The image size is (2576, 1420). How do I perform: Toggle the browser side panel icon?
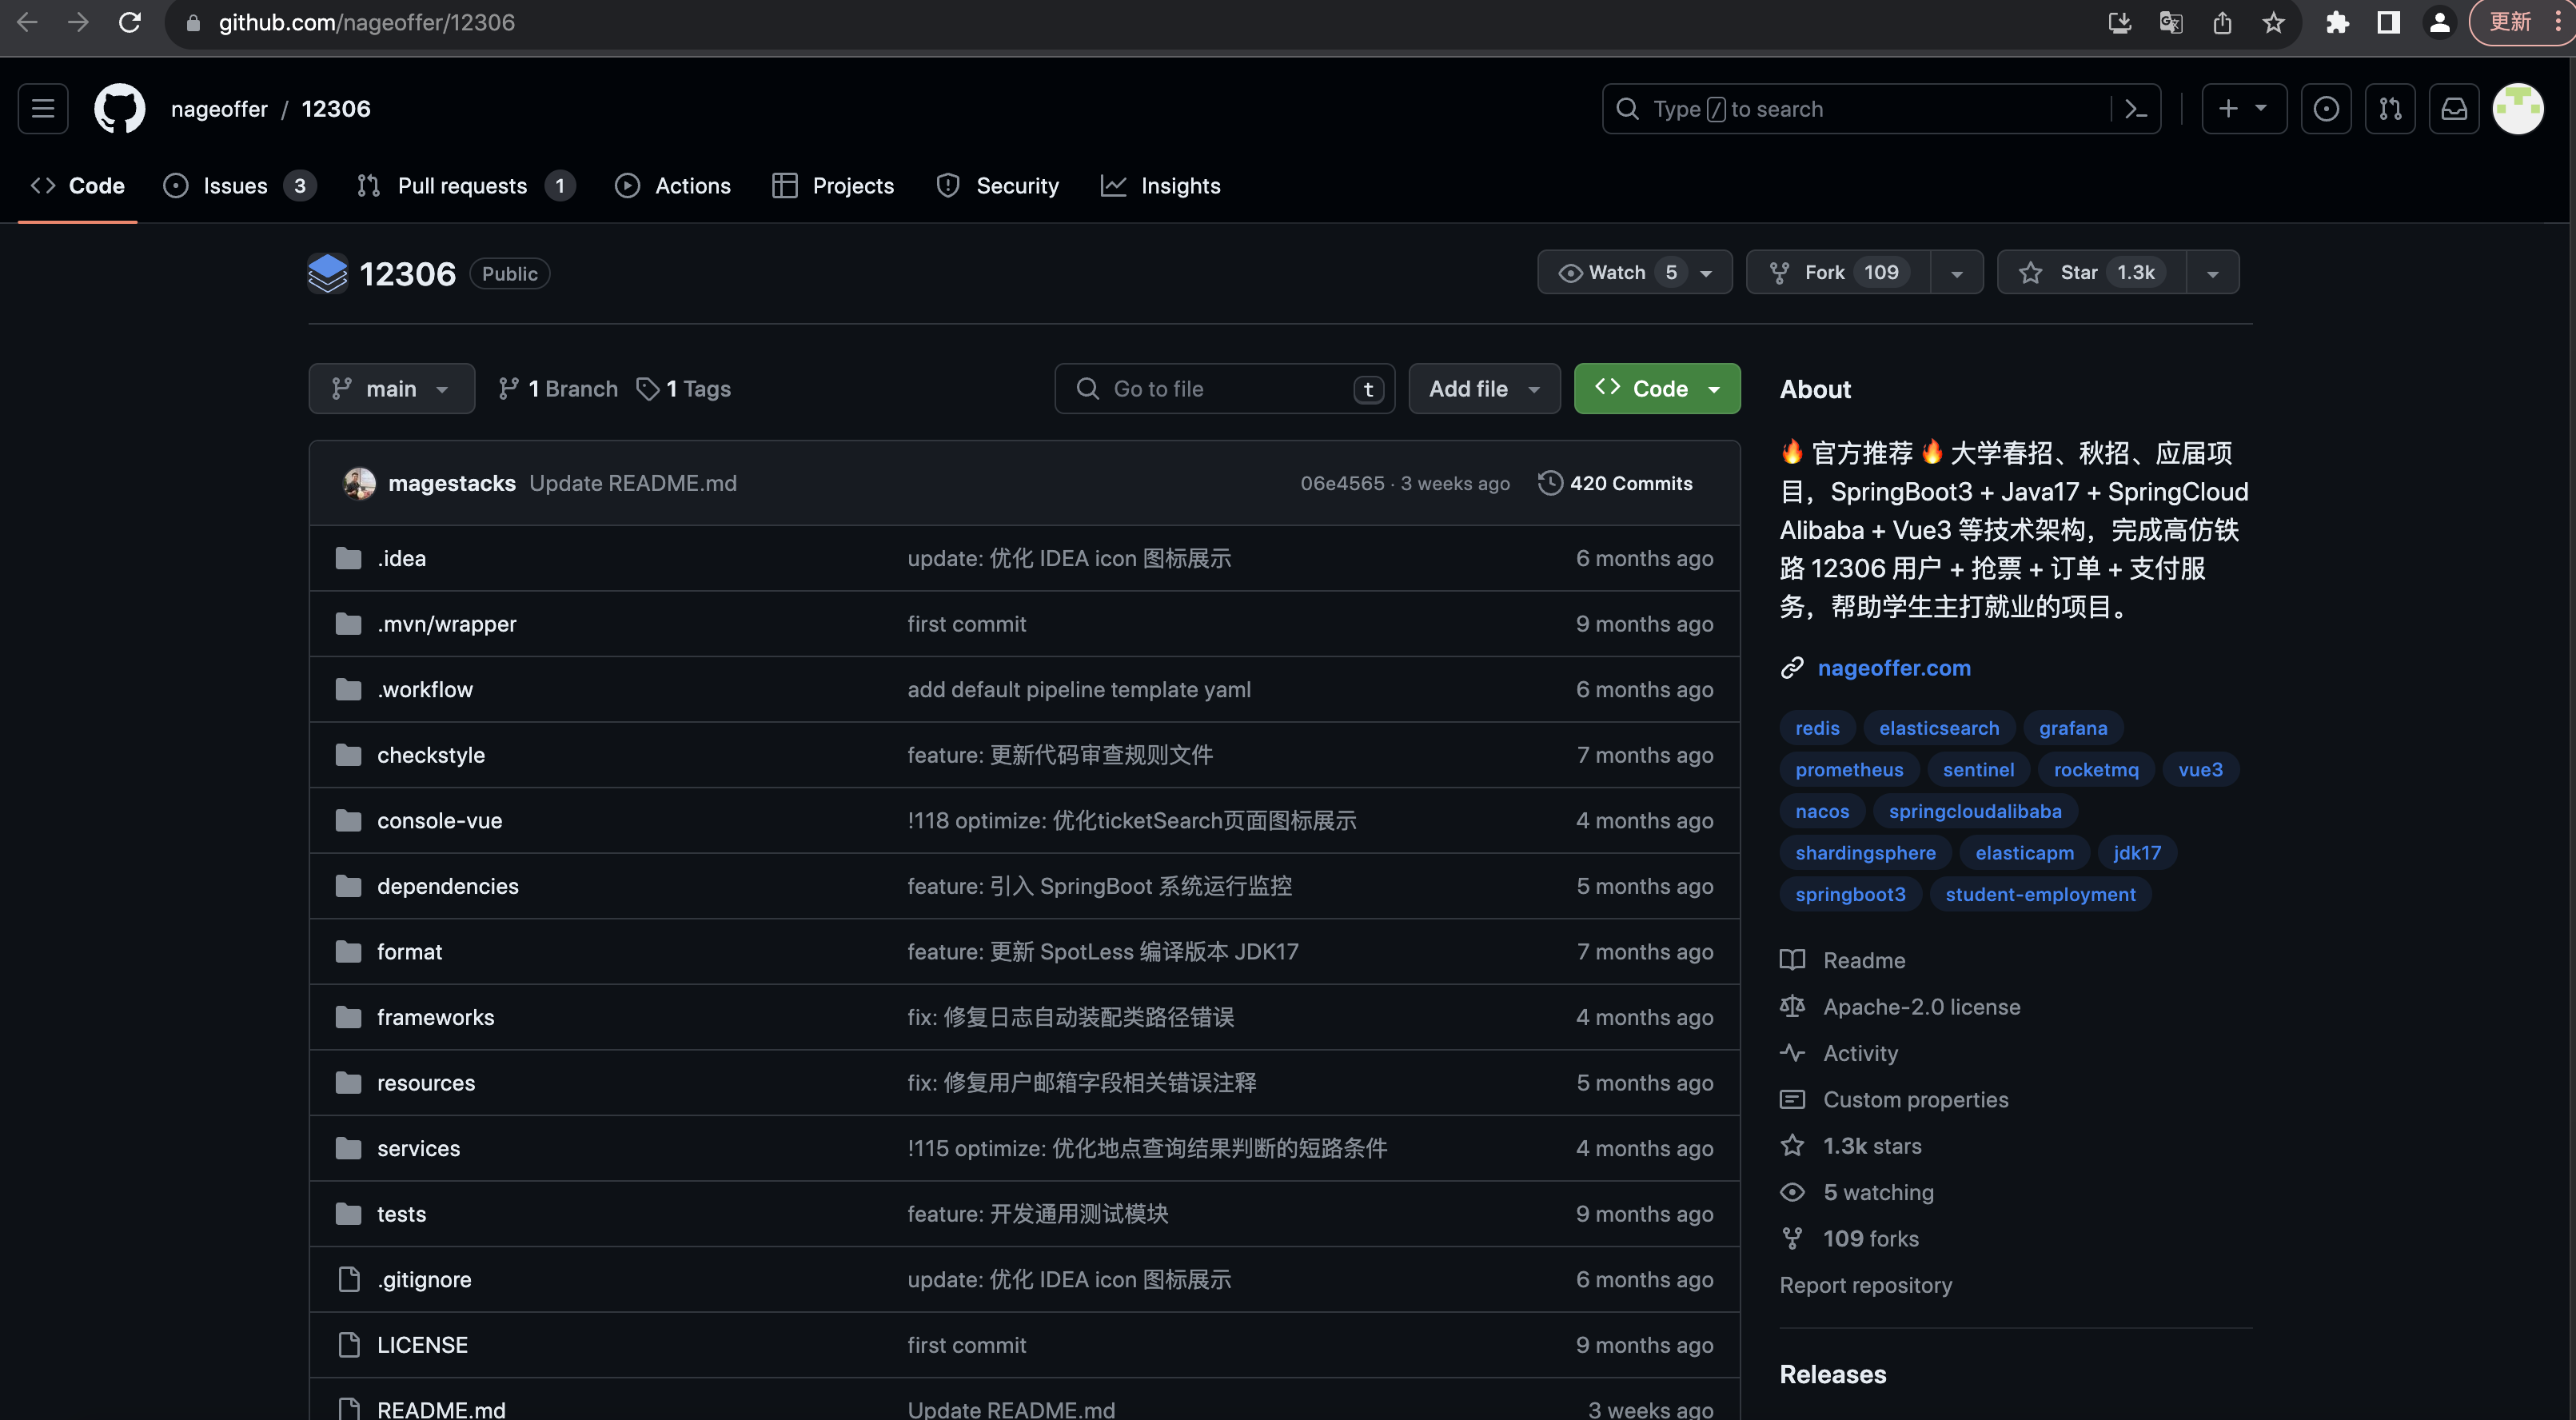(x=2388, y=22)
